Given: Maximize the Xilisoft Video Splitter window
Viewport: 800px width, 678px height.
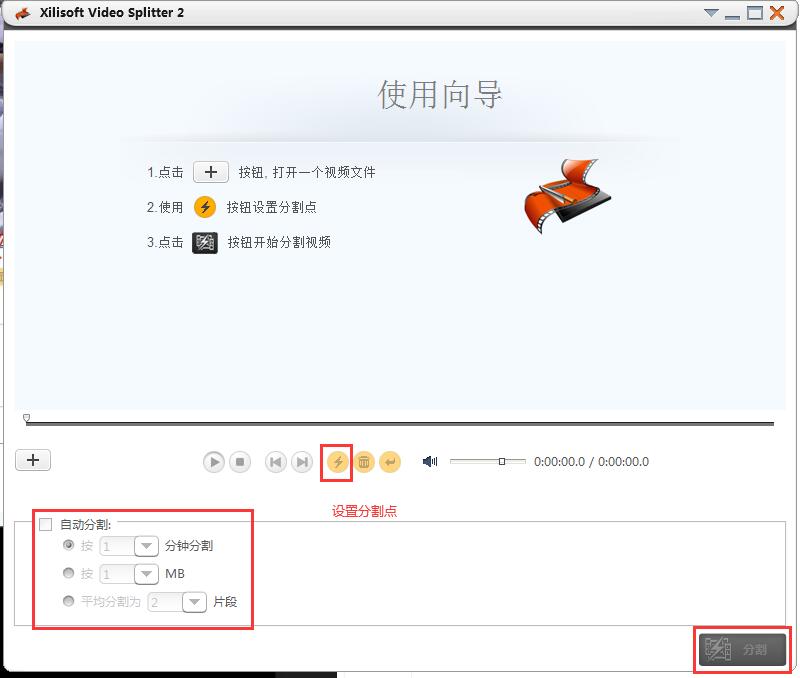Looking at the screenshot, I should [755, 13].
